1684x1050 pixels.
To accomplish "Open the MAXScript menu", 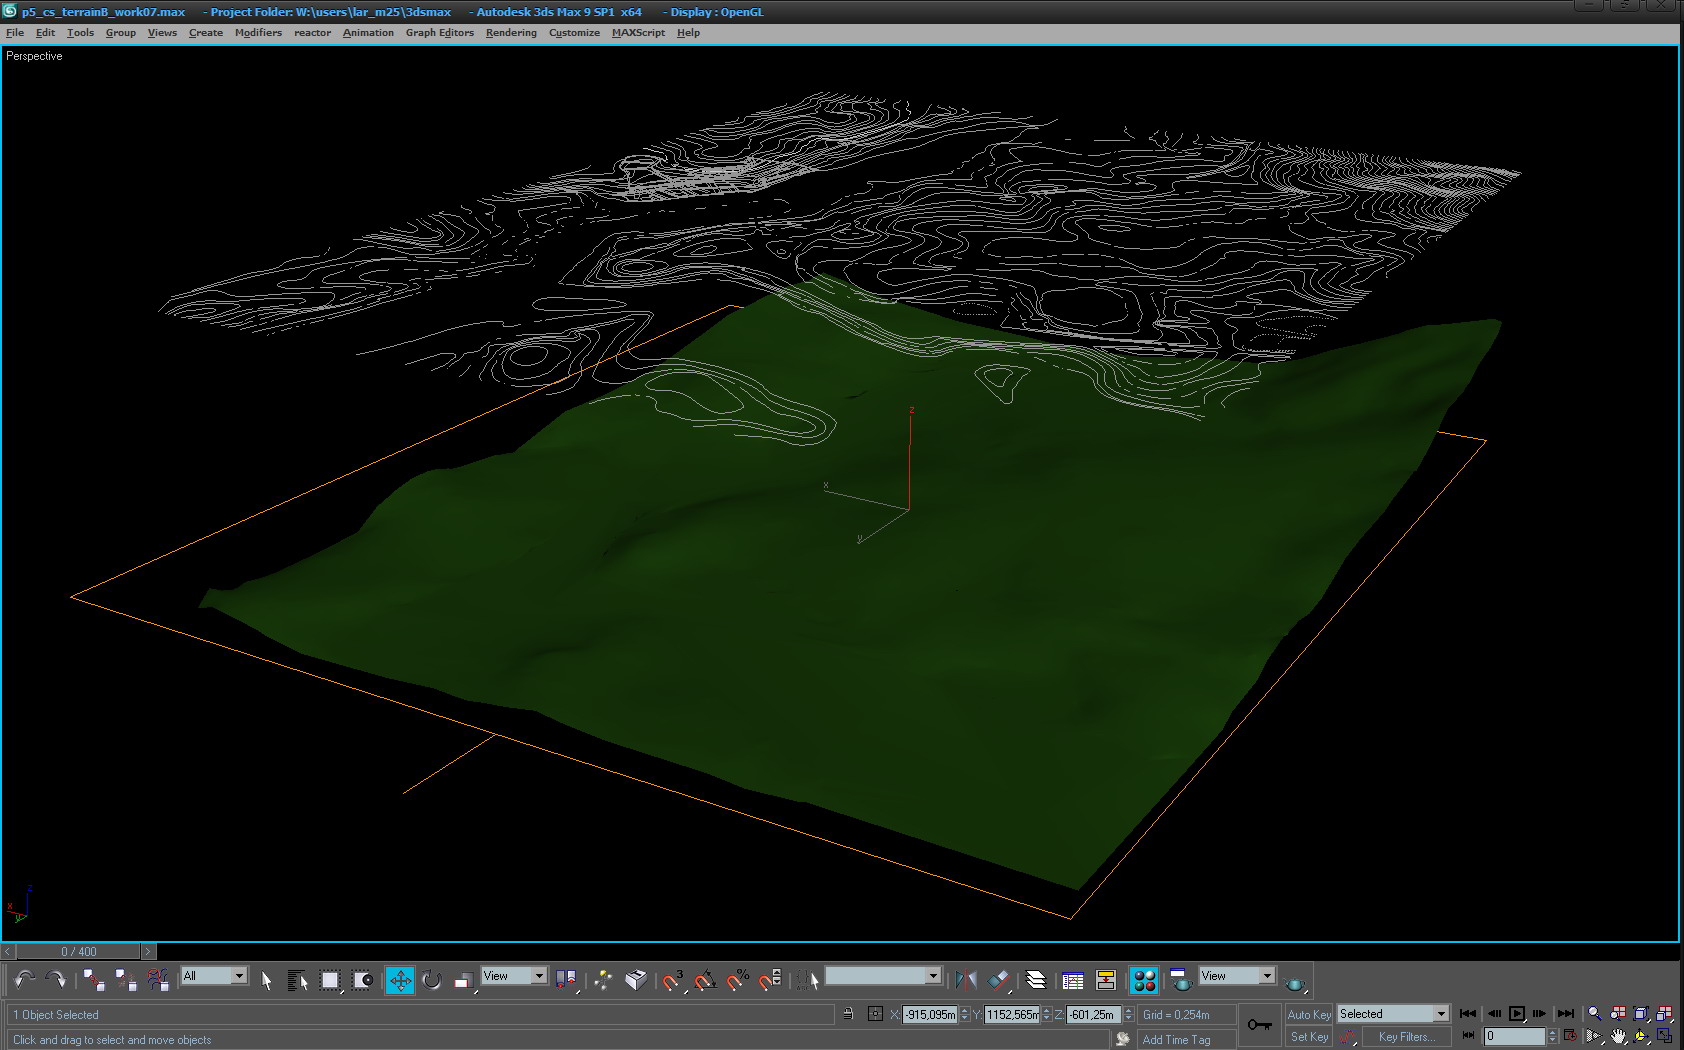I will pos(638,33).
